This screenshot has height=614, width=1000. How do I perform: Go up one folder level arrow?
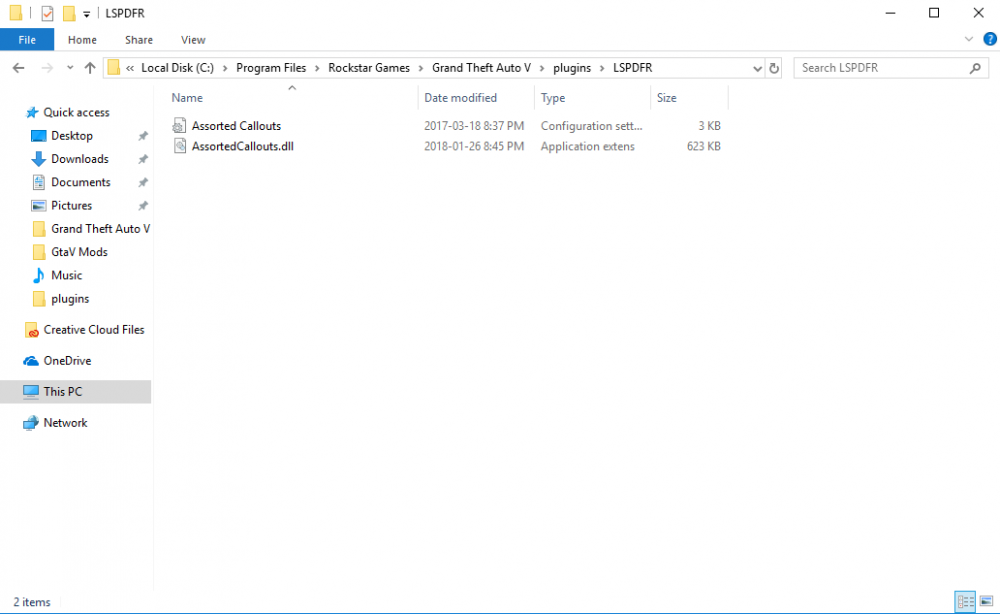tap(90, 68)
